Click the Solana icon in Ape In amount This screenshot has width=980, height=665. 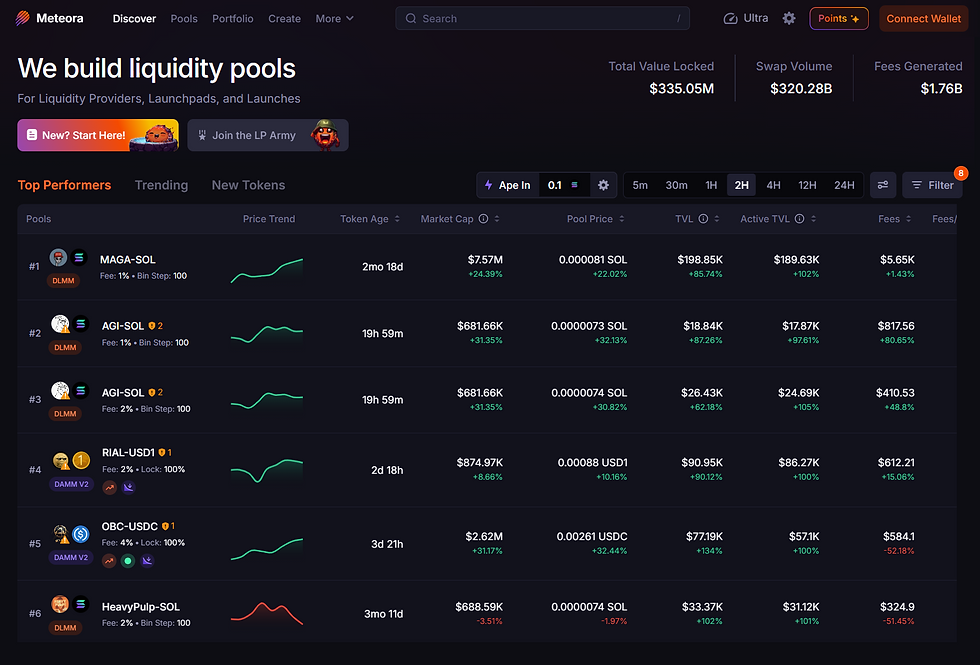click(574, 185)
